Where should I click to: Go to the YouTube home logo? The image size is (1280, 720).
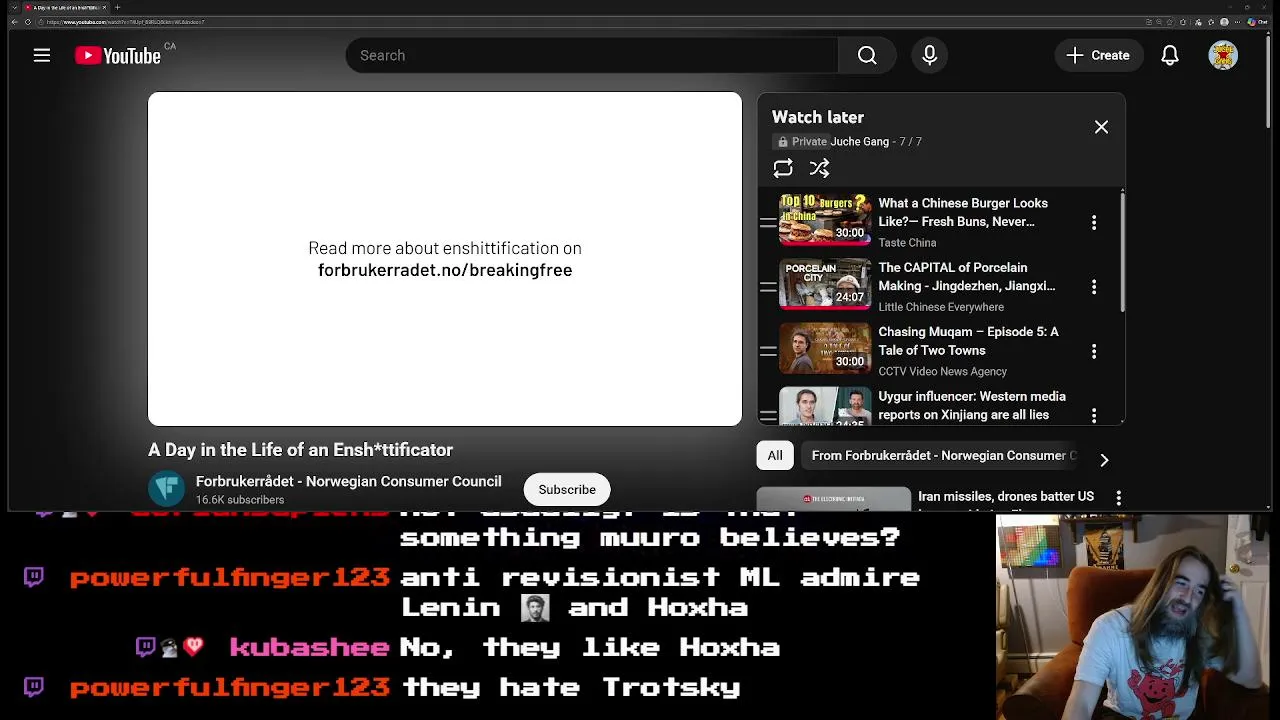coord(118,56)
